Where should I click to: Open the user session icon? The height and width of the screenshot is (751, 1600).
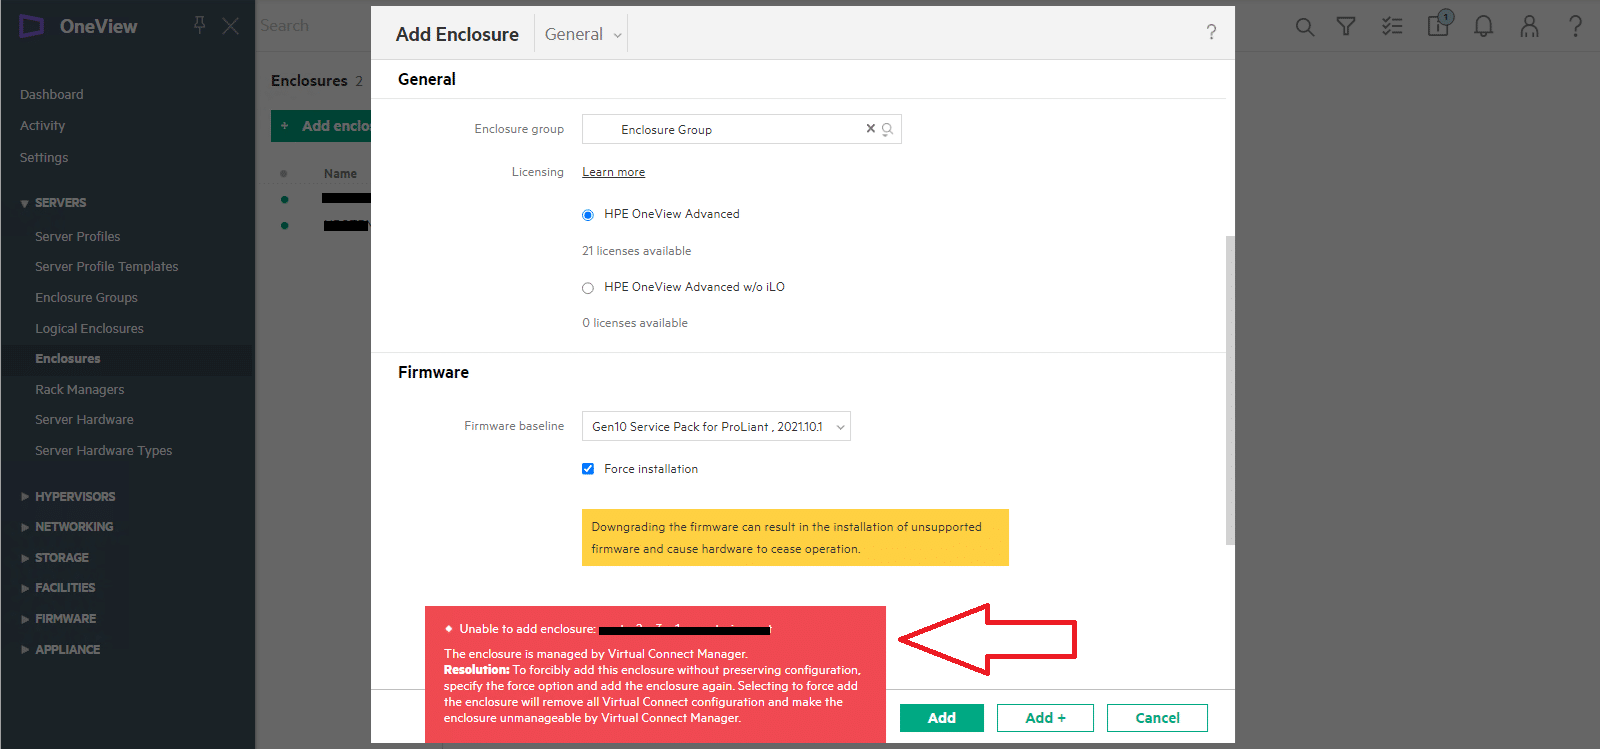[1529, 27]
